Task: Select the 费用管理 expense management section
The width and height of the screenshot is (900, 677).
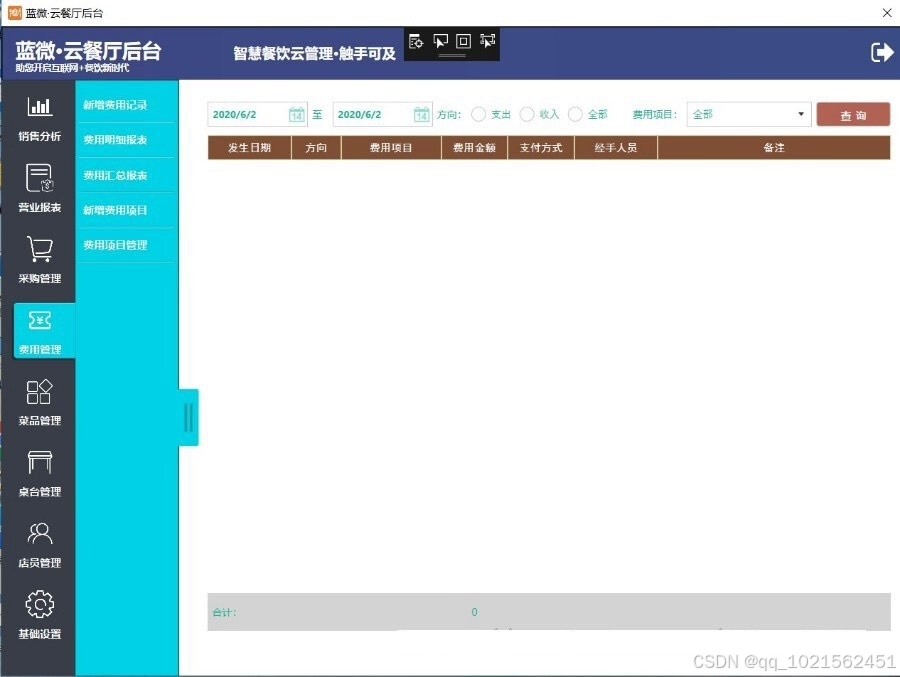Action: coord(45,331)
